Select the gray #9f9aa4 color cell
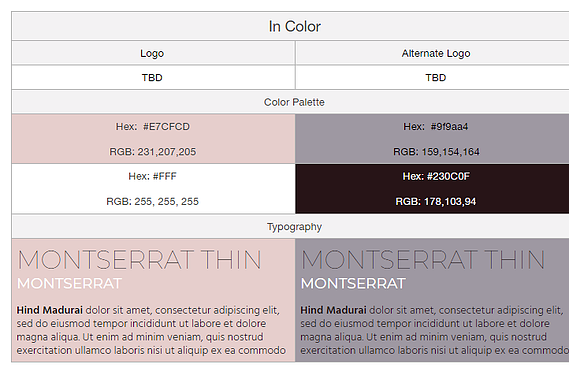 [432, 139]
